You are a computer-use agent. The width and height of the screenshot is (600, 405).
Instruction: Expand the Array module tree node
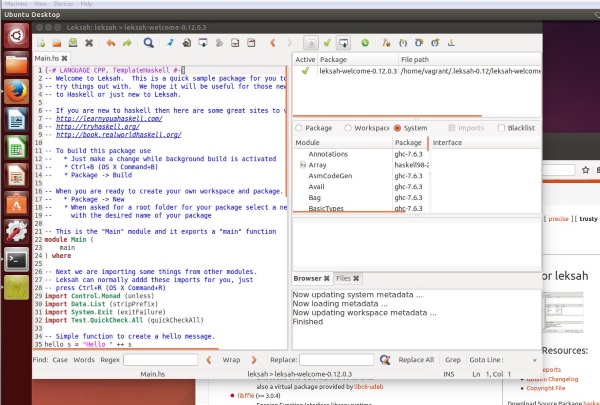303,165
